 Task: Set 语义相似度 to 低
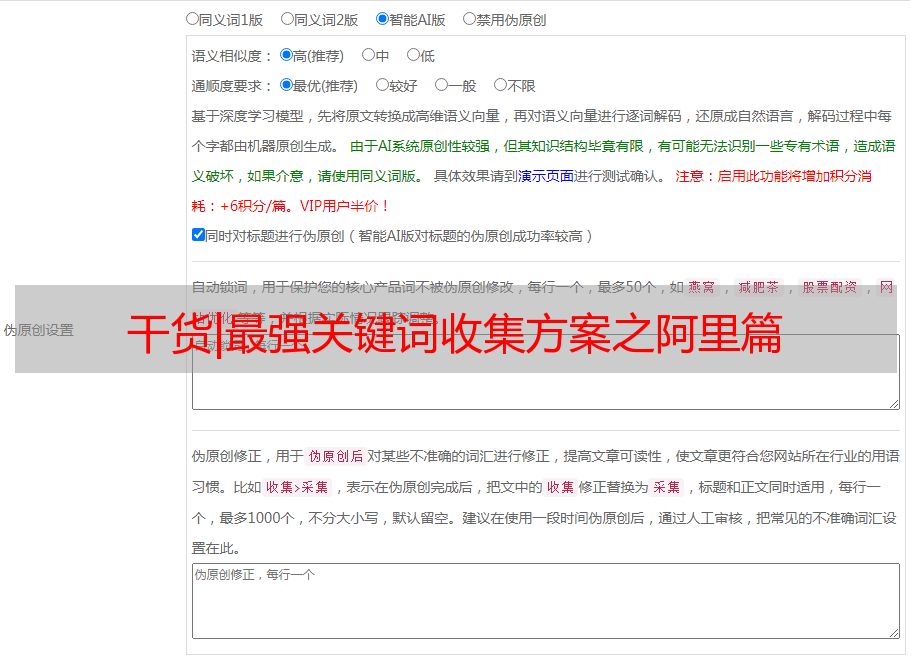413,55
